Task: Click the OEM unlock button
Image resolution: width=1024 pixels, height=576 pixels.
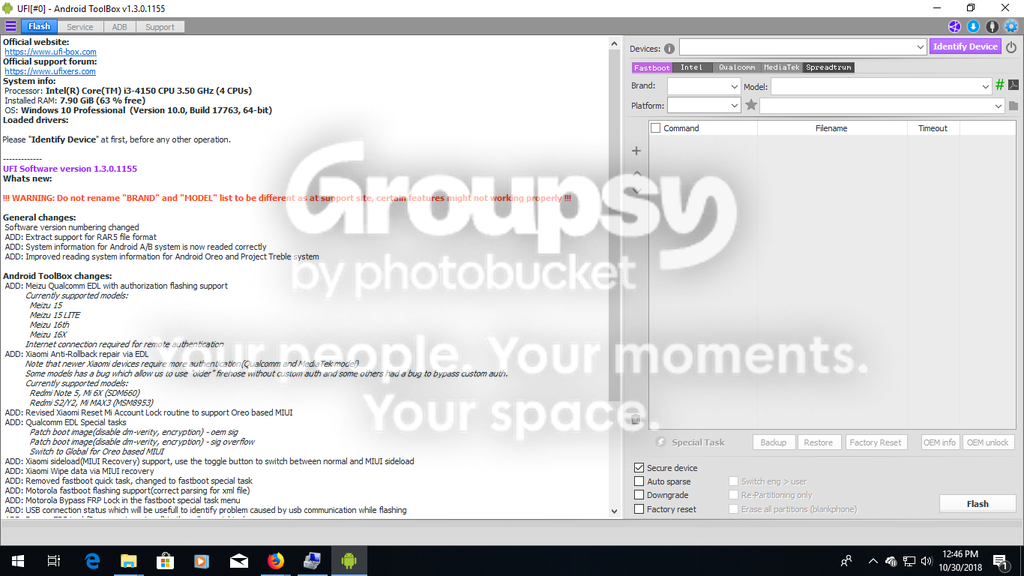Action: click(x=987, y=442)
